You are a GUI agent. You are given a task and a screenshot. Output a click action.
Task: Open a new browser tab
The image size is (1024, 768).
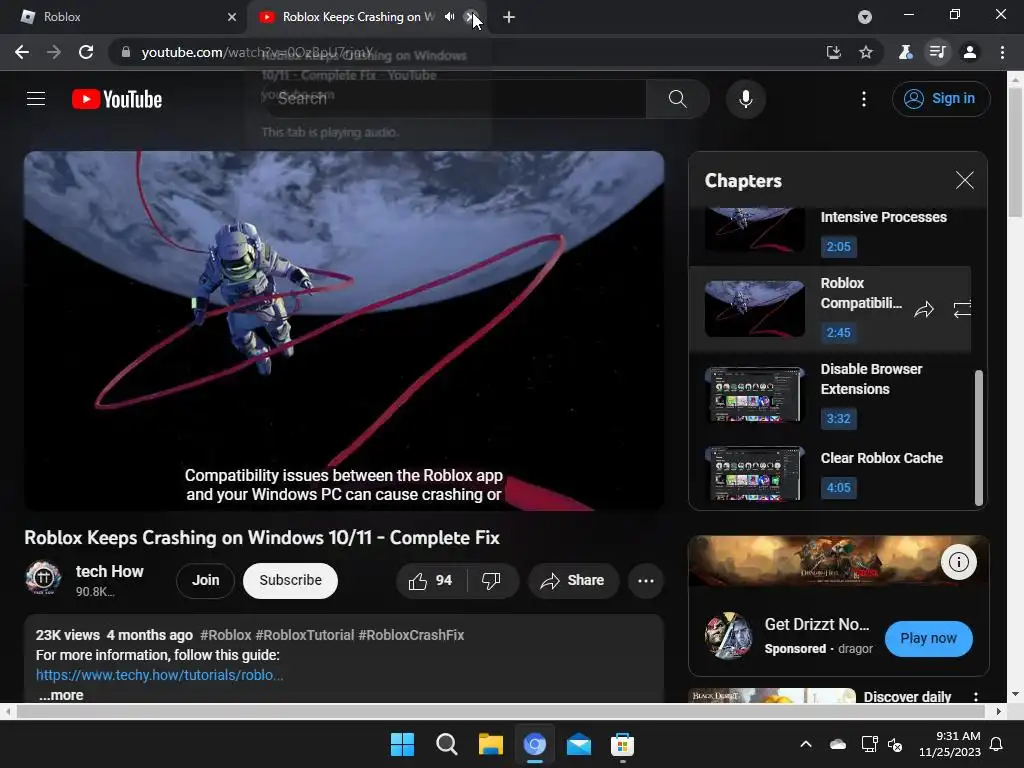[x=509, y=17]
